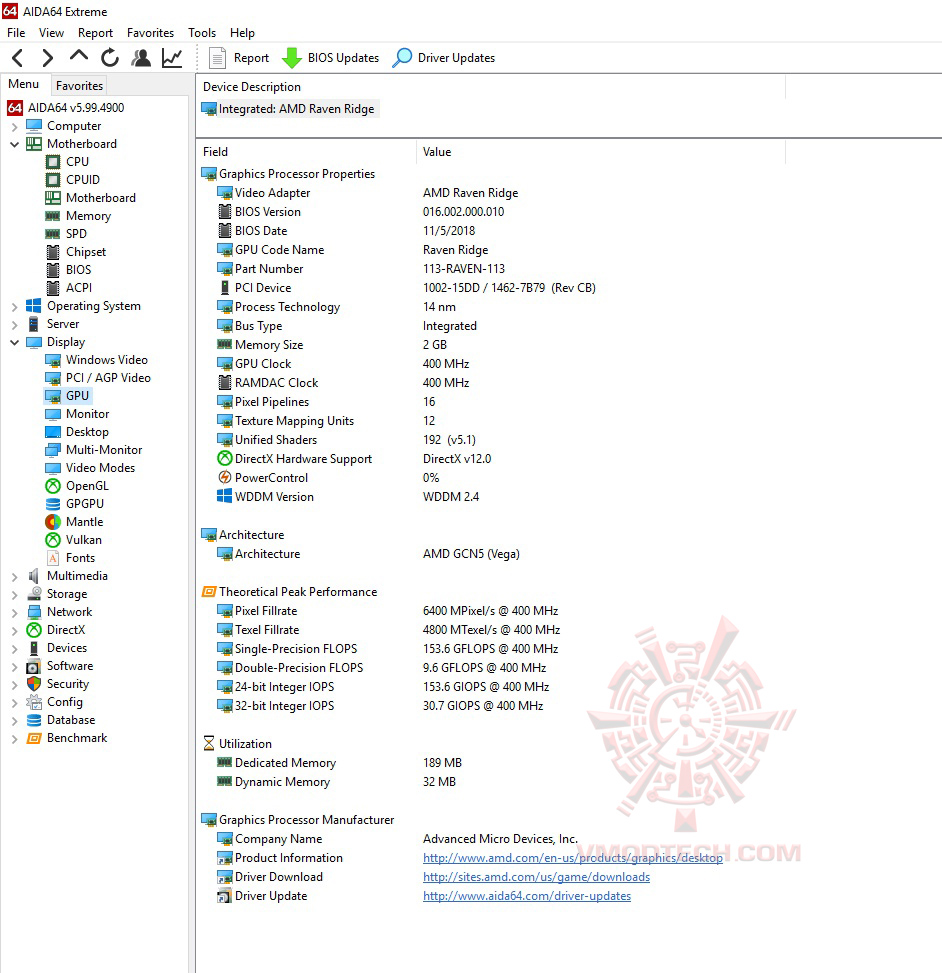Collapse the Motherboard tree node
This screenshot has width=942, height=973.
click(14, 144)
